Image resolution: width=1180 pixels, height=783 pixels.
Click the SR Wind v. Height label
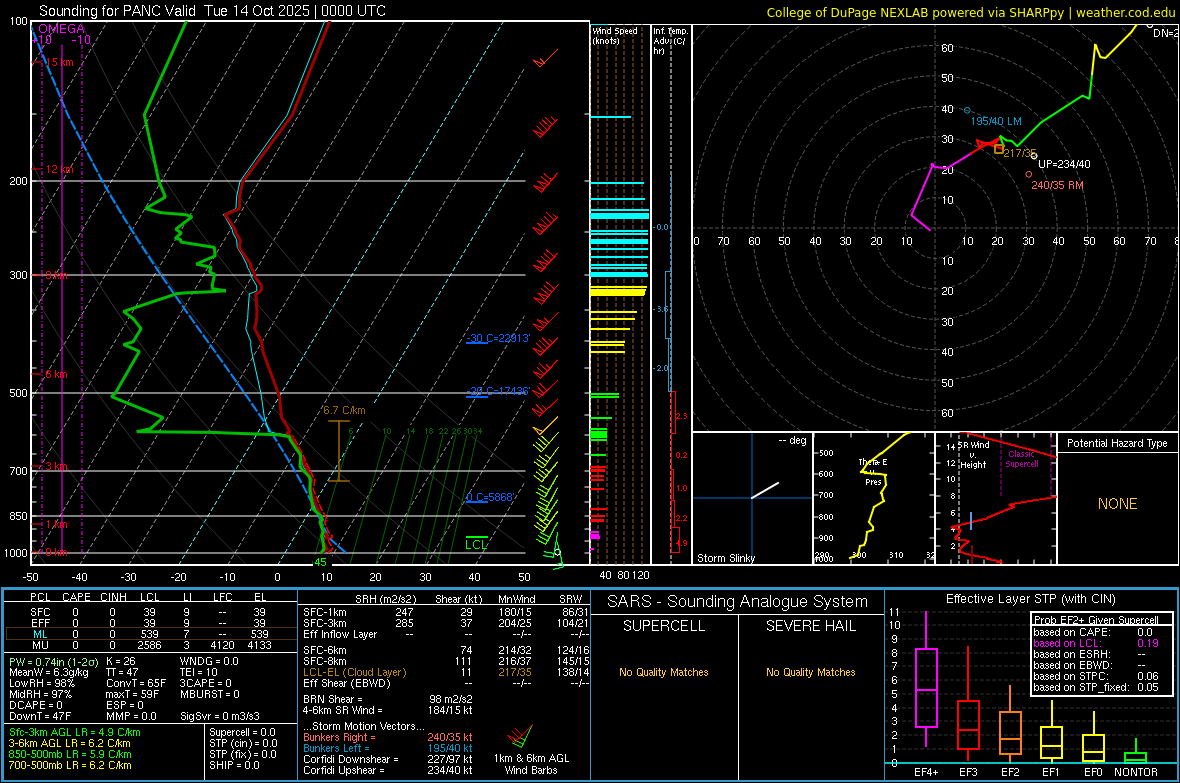tap(974, 455)
